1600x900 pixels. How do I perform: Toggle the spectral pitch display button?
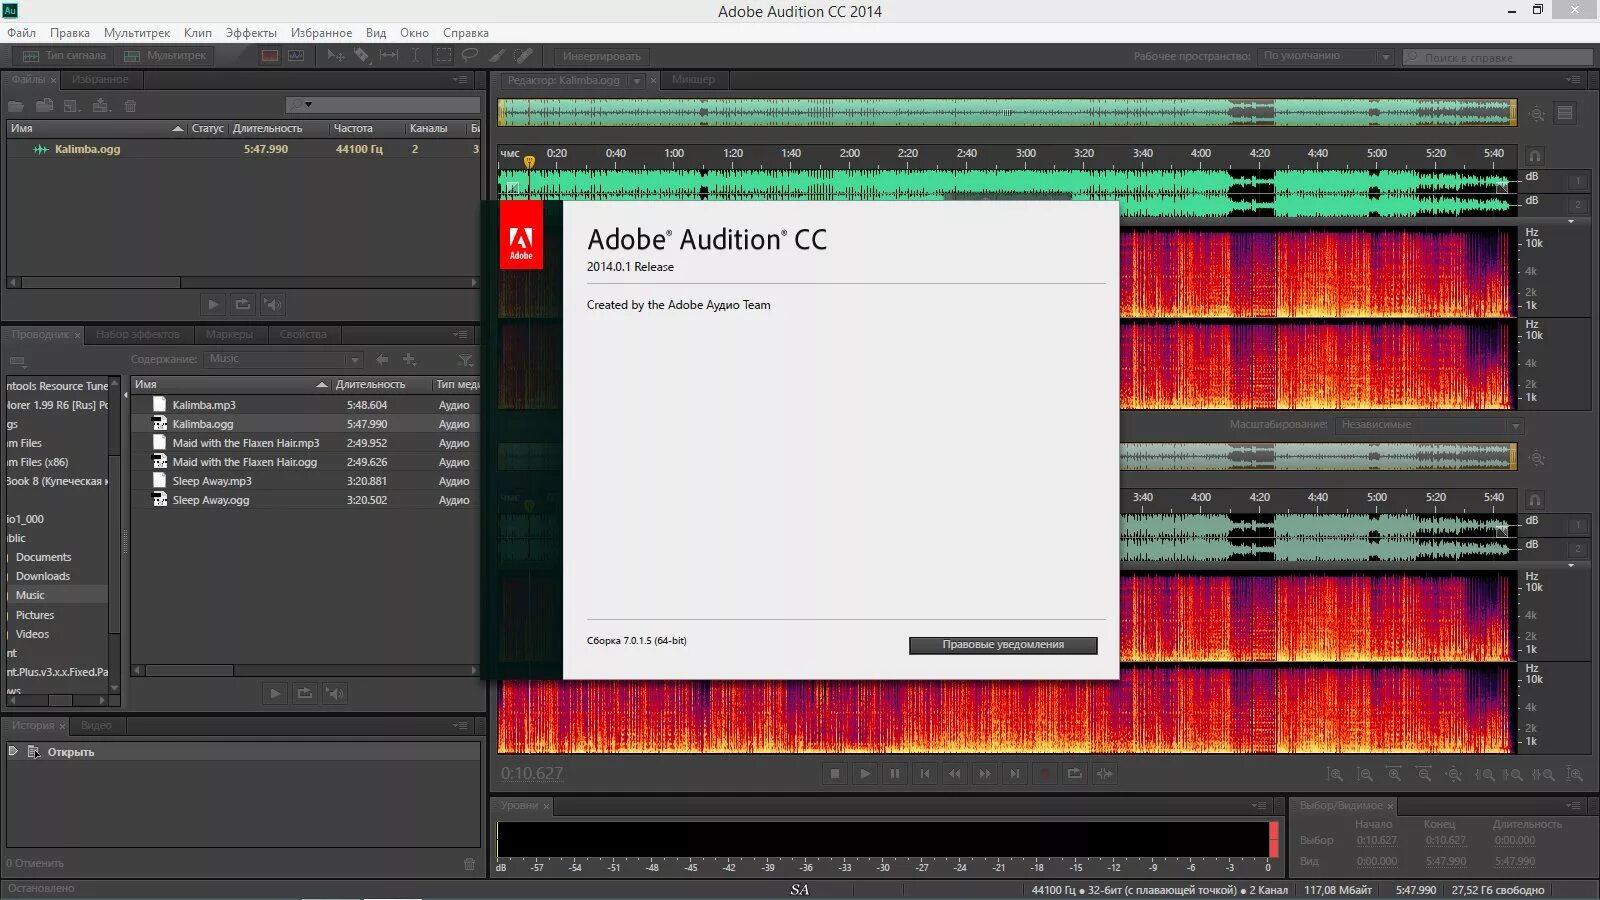pos(296,56)
